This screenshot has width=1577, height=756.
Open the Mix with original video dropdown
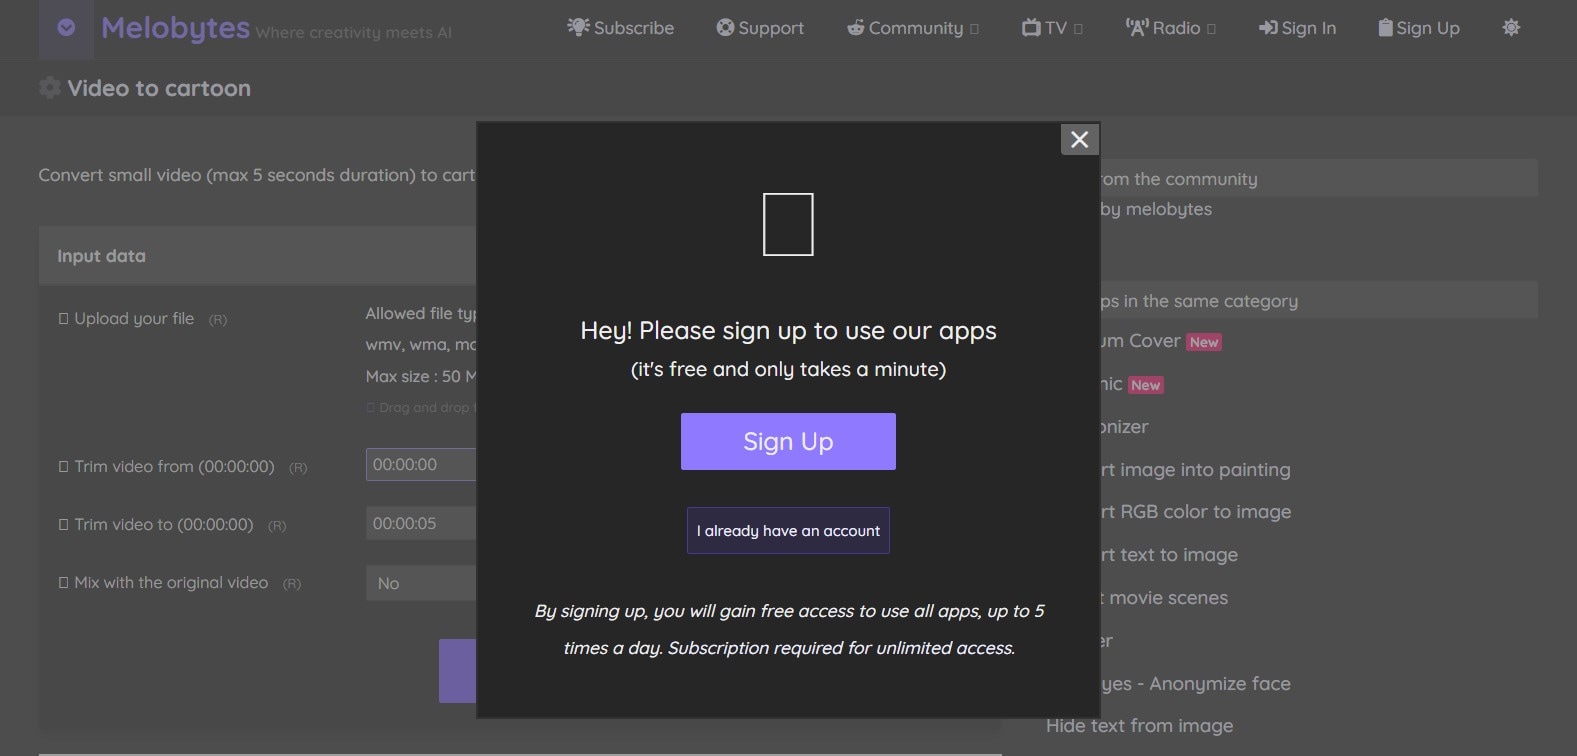coord(421,583)
